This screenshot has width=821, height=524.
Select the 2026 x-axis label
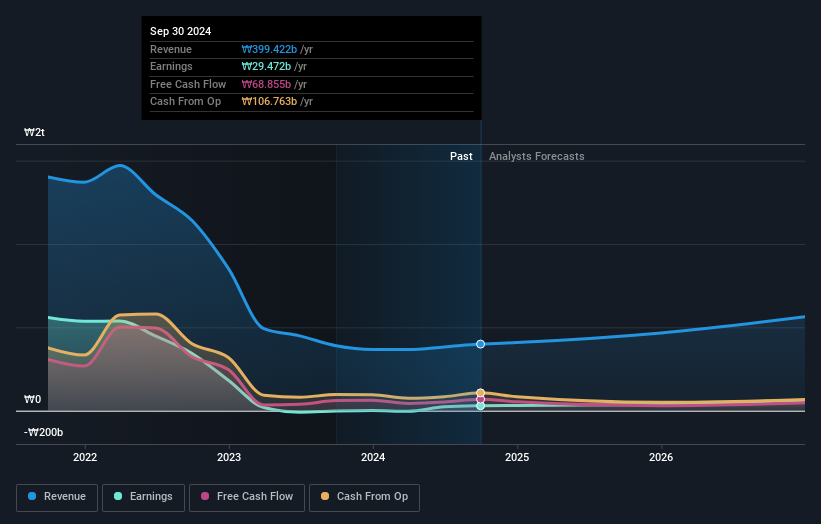[x=661, y=458]
